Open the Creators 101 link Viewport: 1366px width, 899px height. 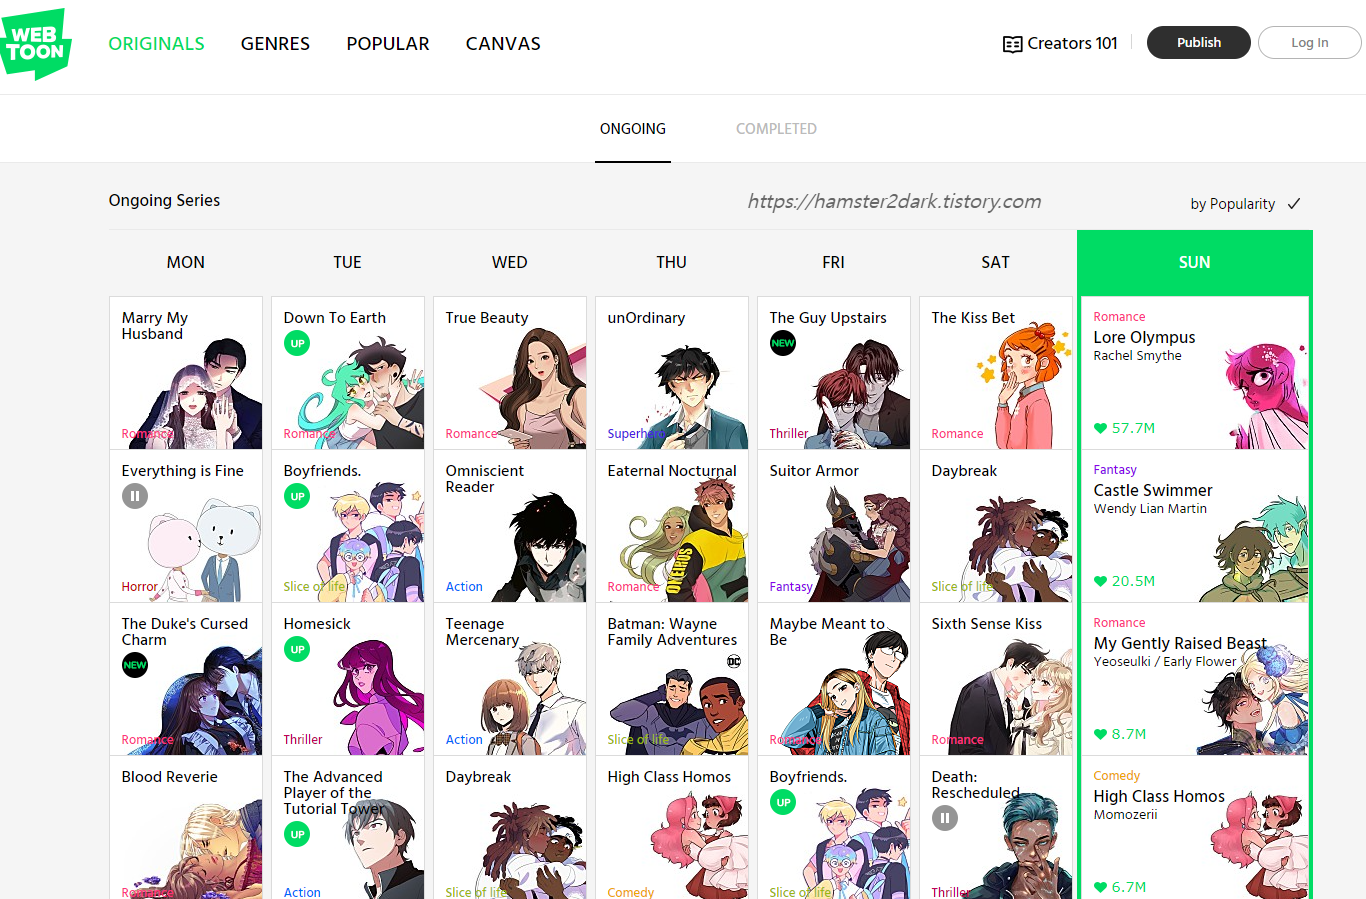1060,44
